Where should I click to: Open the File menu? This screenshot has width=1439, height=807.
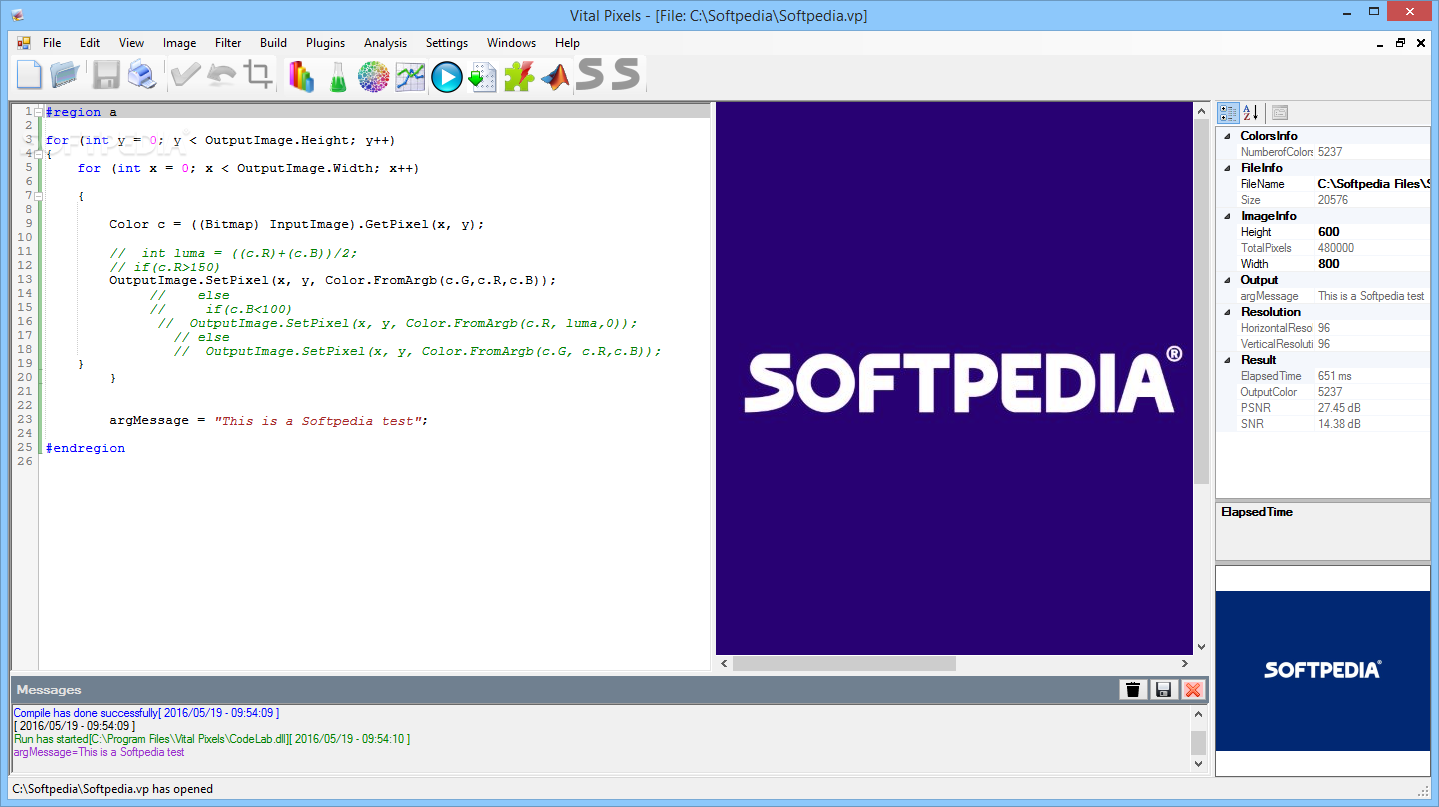pyautogui.click(x=52, y=43)
